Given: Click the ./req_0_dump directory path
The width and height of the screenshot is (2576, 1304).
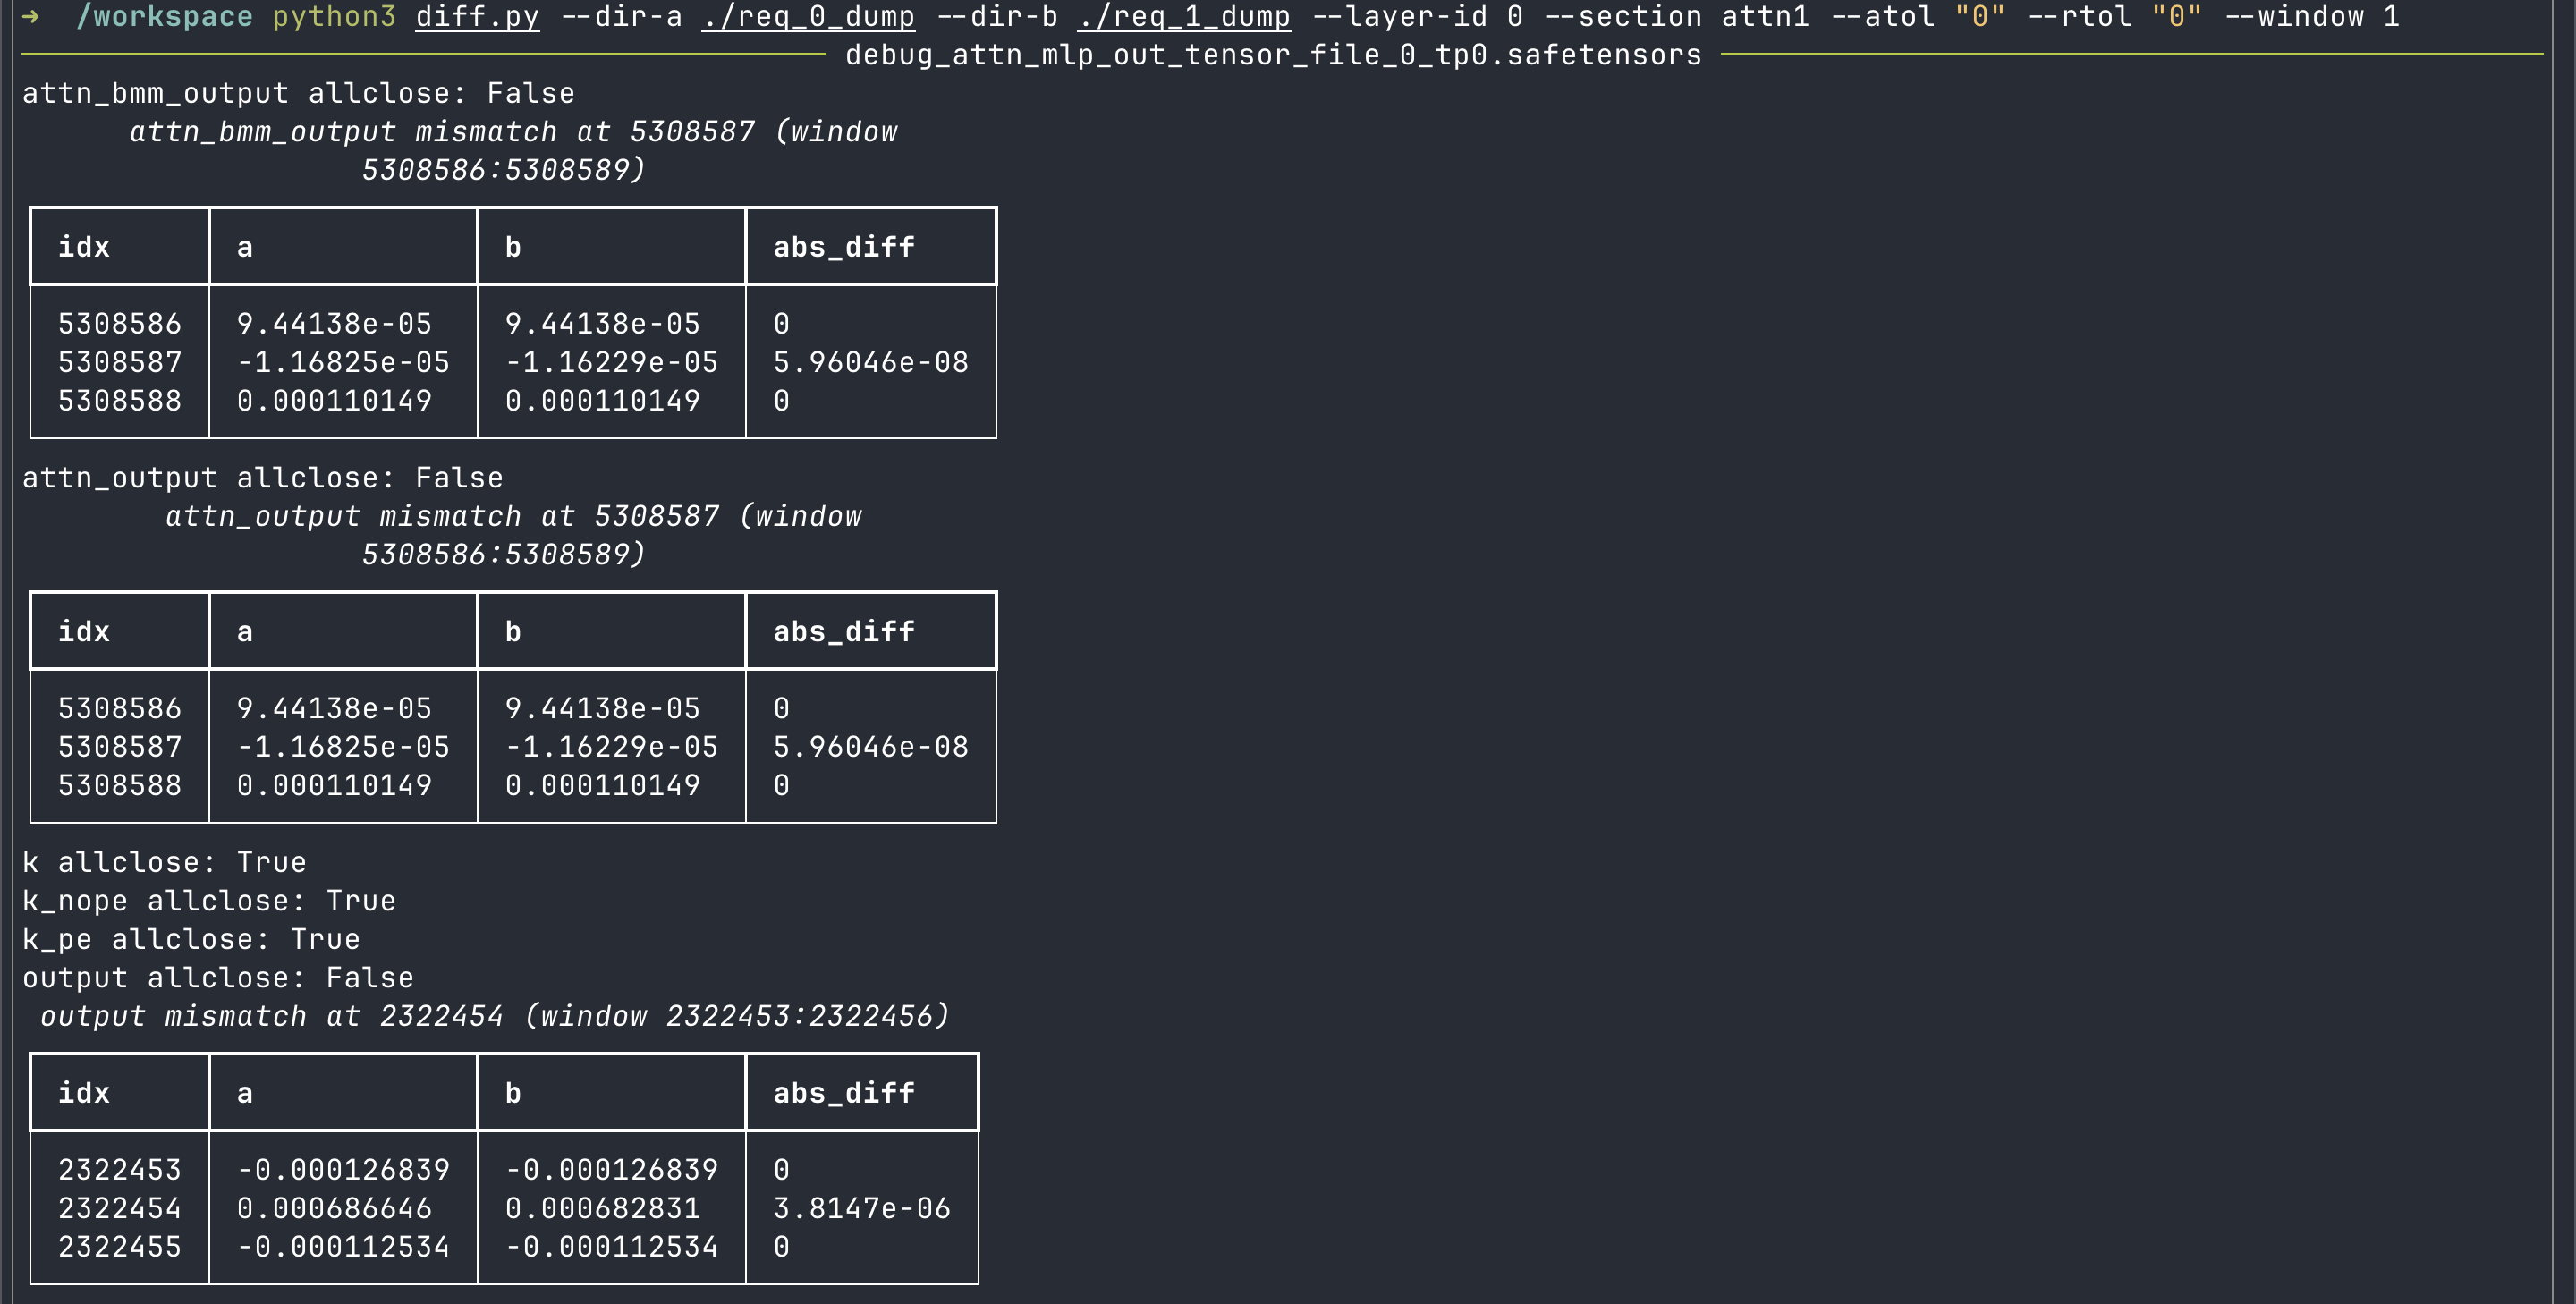Looking at the screenshot, I should 808,16.
